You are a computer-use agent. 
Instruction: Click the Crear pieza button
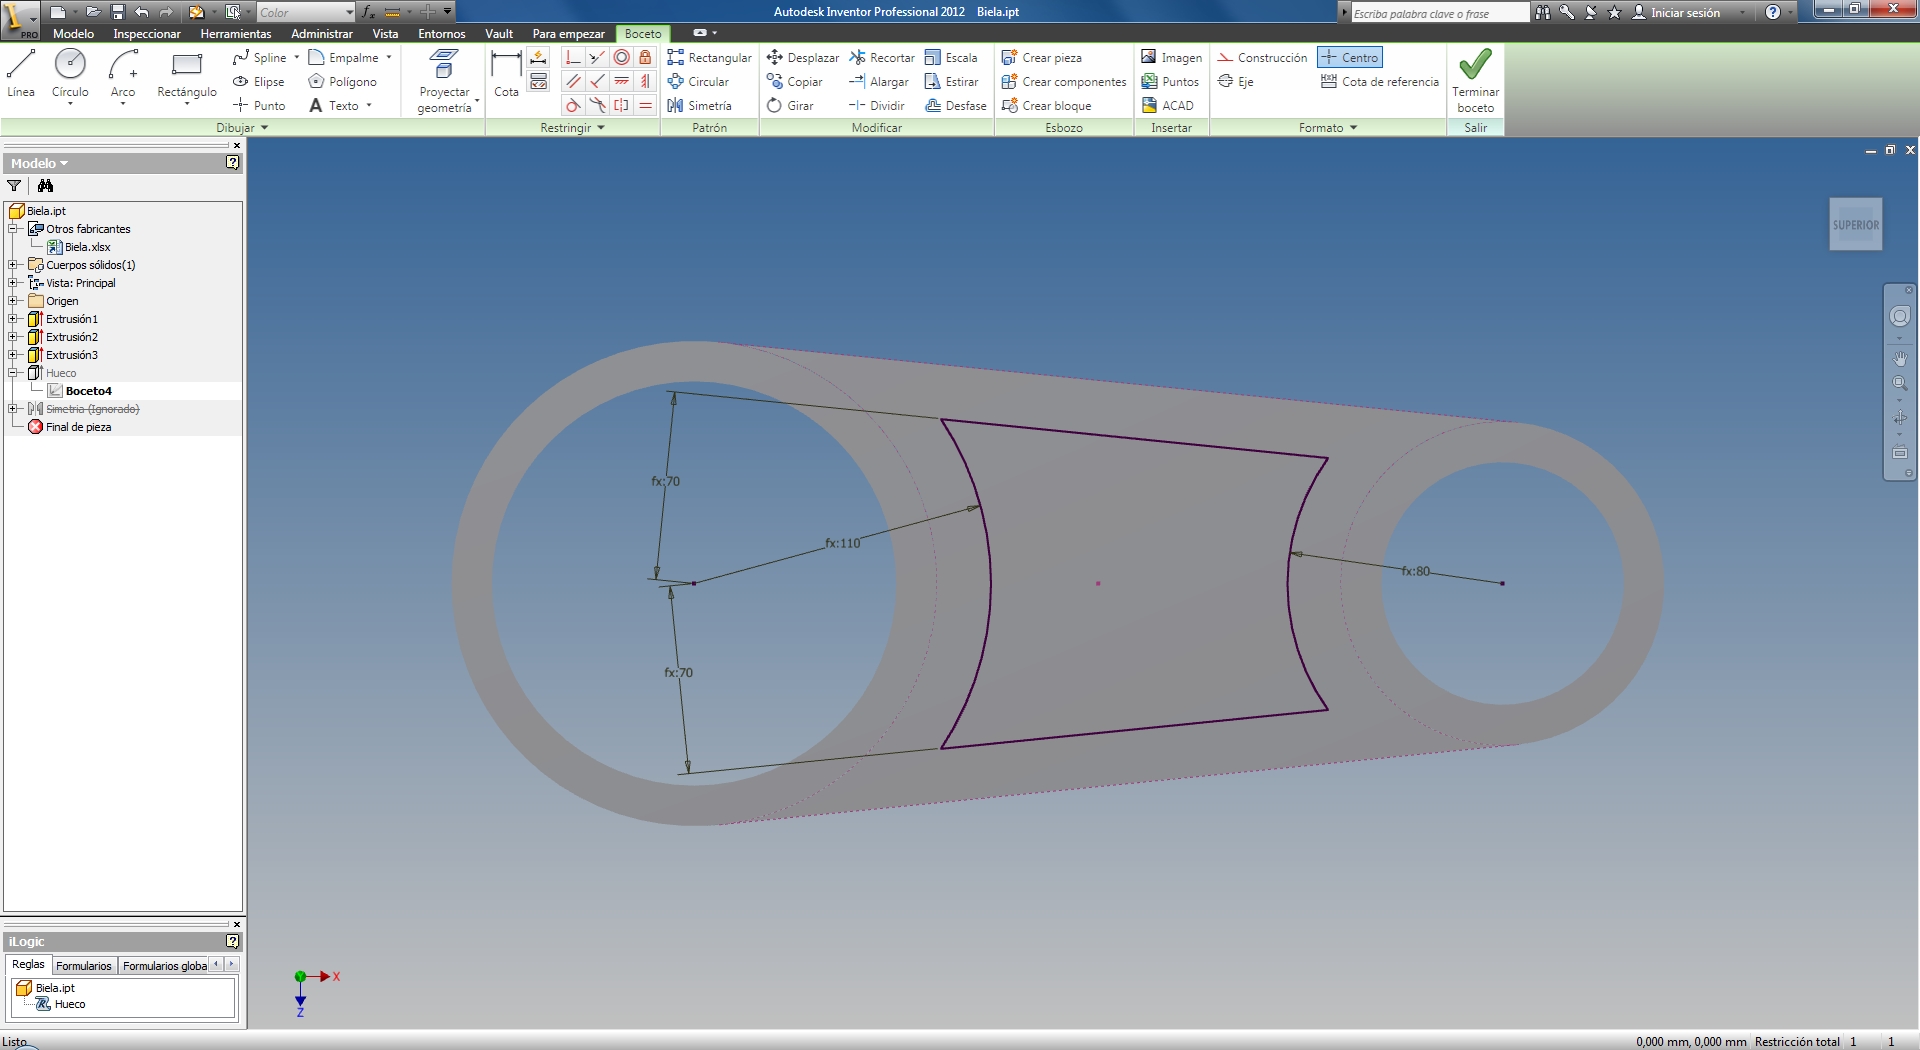point(1042,58)
